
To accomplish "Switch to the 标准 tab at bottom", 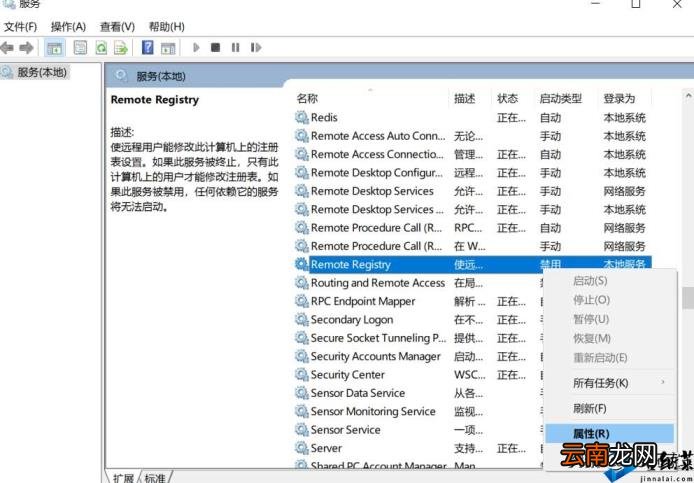I will (155, 478).
